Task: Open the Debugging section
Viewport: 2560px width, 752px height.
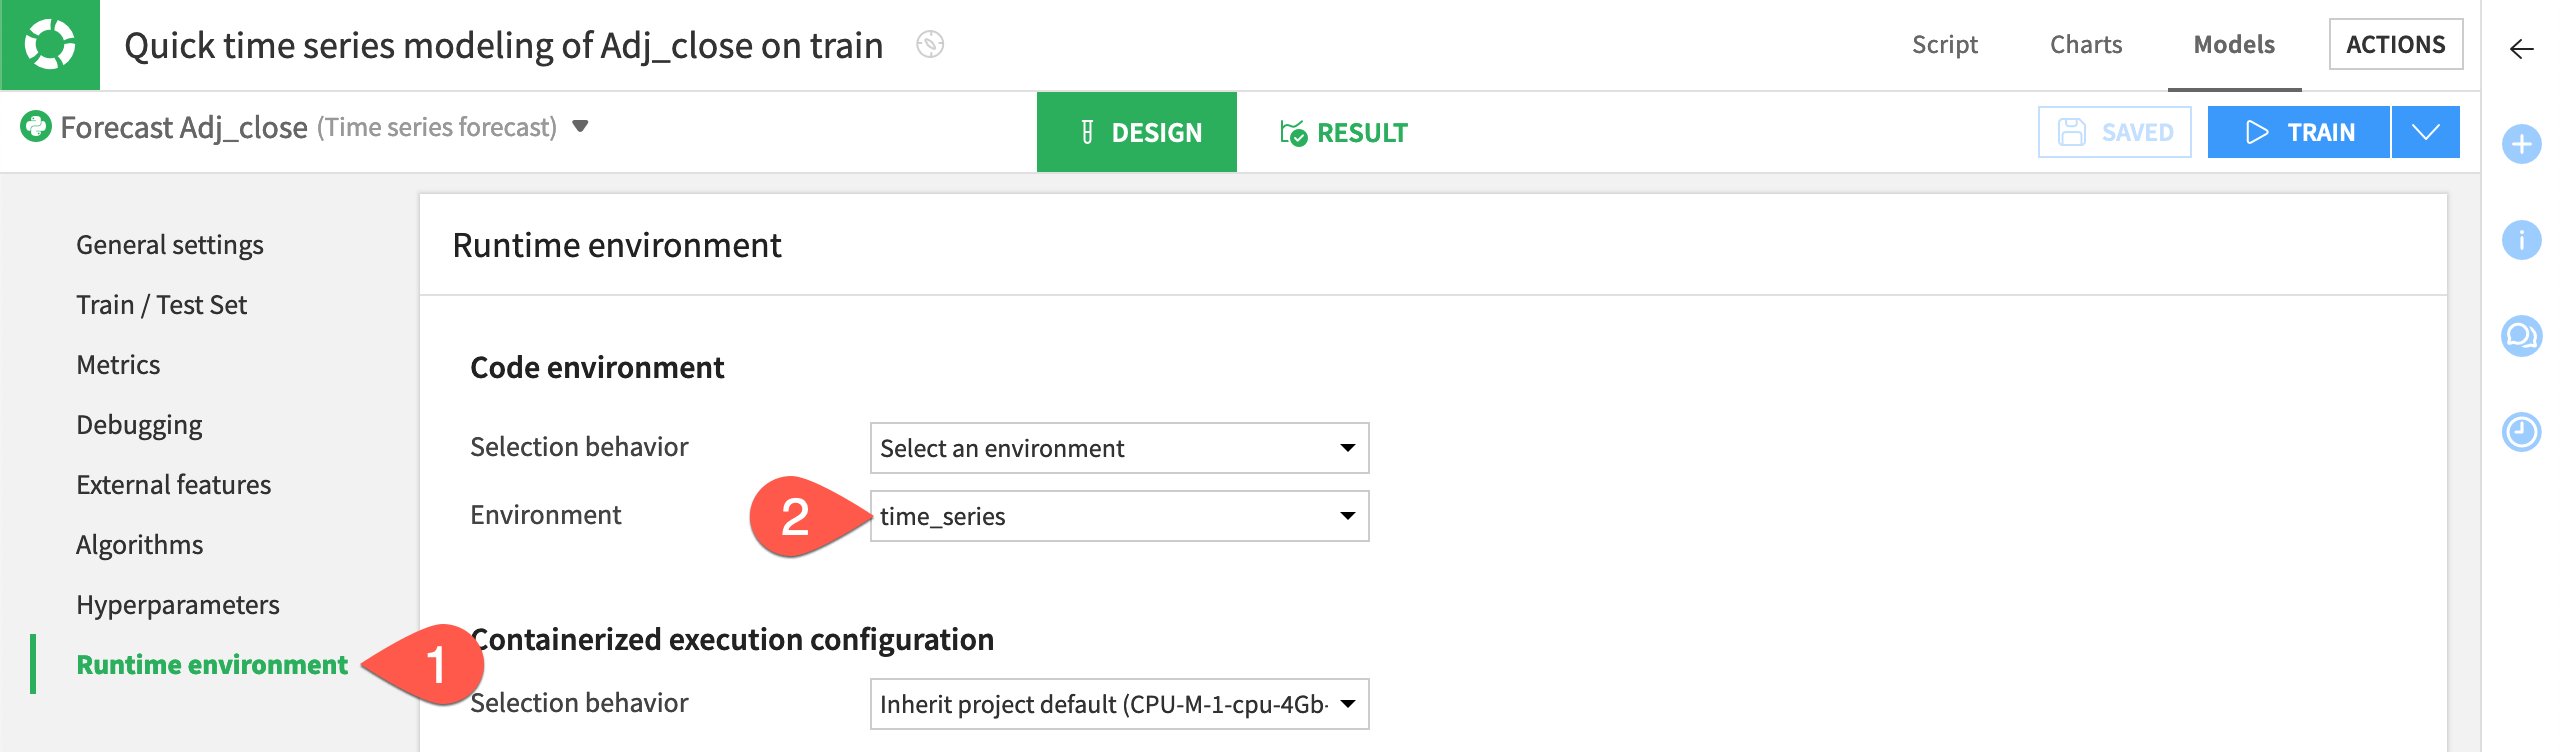Action: click(x=139, y=425)
